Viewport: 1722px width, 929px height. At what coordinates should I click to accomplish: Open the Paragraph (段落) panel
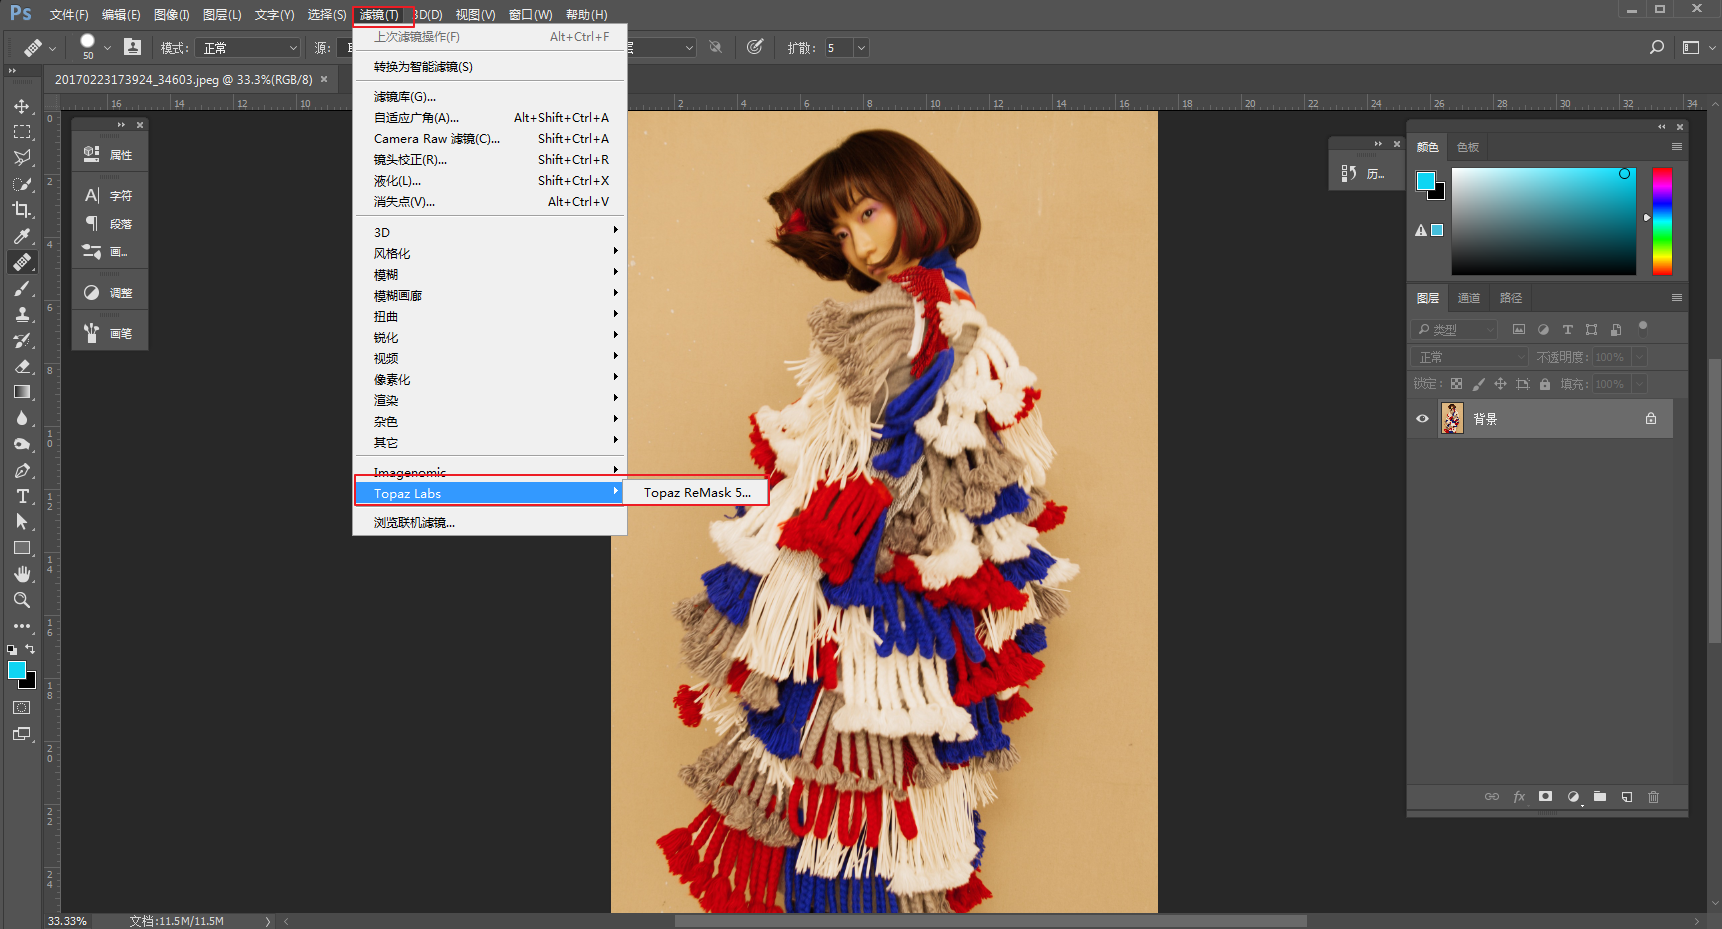pos(110,224)
